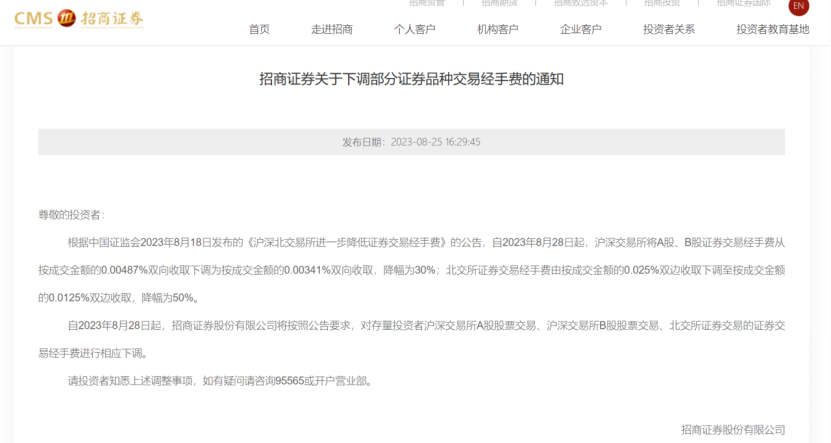Click the 招商致远资本 top link
Image resolution: width=831 pixels, height=443 pixels.
click(x=581, y=3)
